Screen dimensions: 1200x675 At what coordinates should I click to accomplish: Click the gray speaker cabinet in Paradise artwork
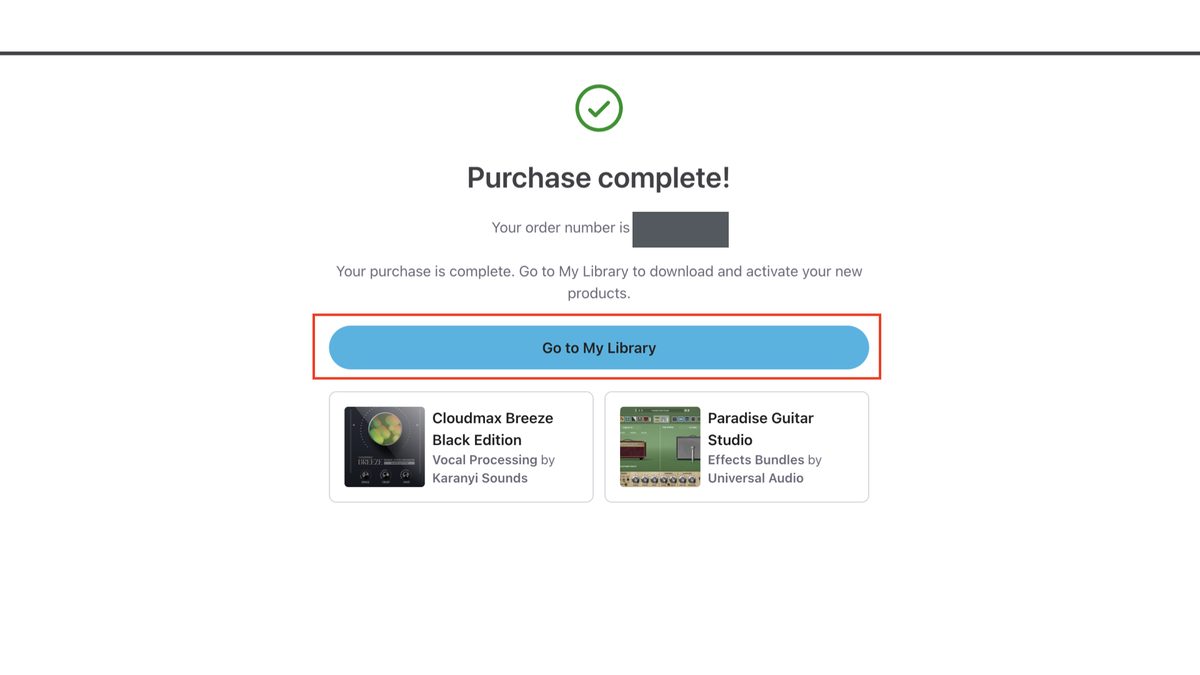coord(688,449)
